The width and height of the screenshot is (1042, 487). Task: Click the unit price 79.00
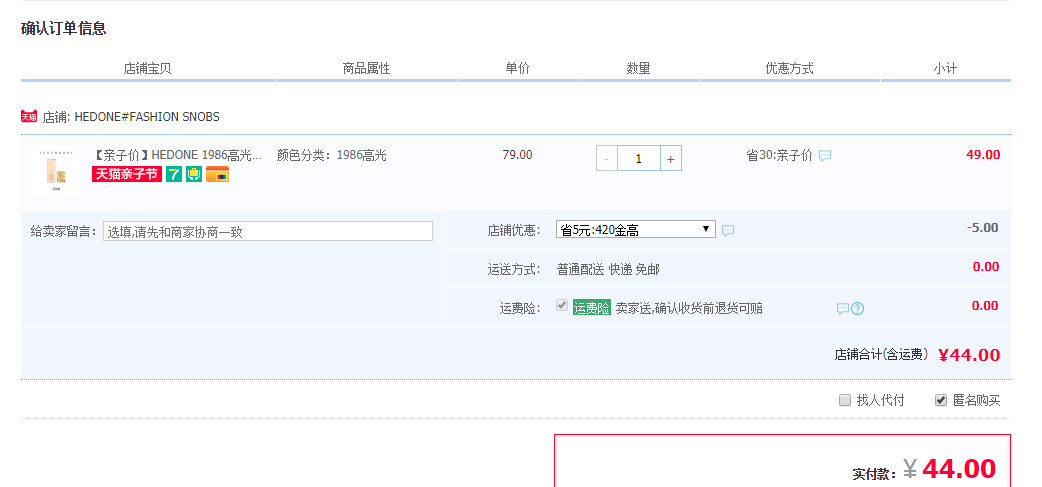coord(517,155)
